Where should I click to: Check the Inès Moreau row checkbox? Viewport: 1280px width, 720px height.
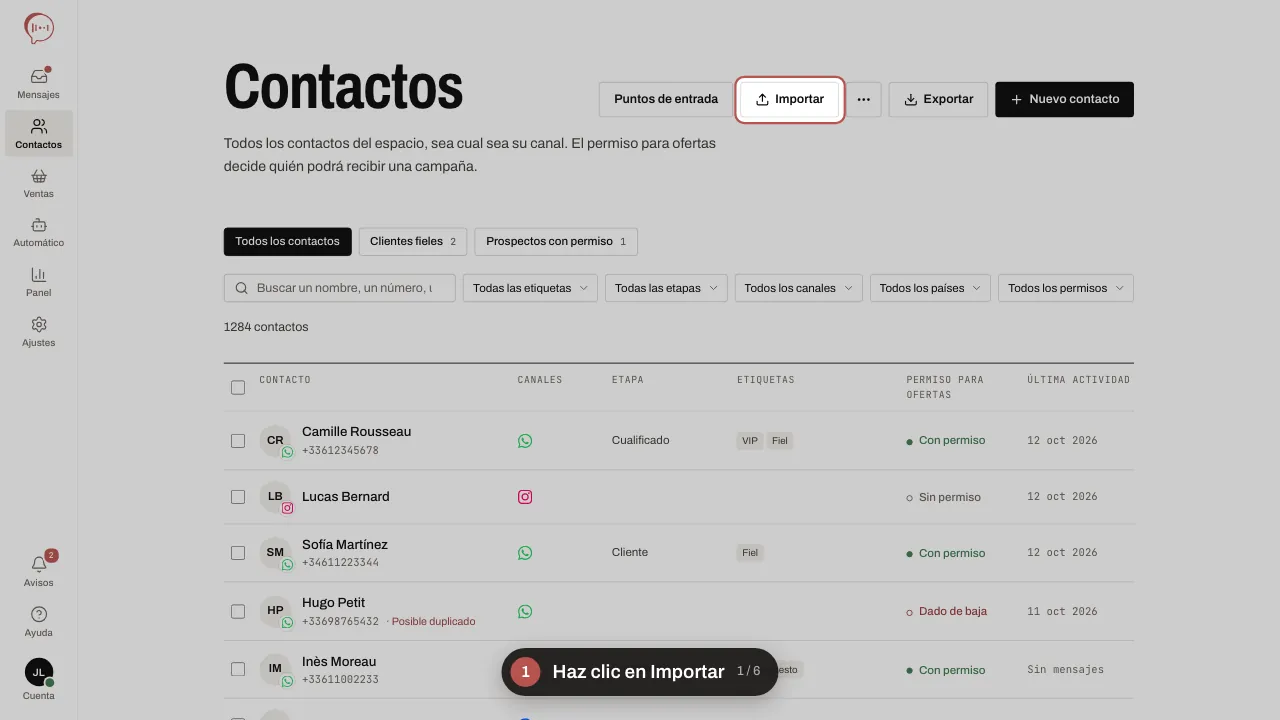(x=238, y=669)
